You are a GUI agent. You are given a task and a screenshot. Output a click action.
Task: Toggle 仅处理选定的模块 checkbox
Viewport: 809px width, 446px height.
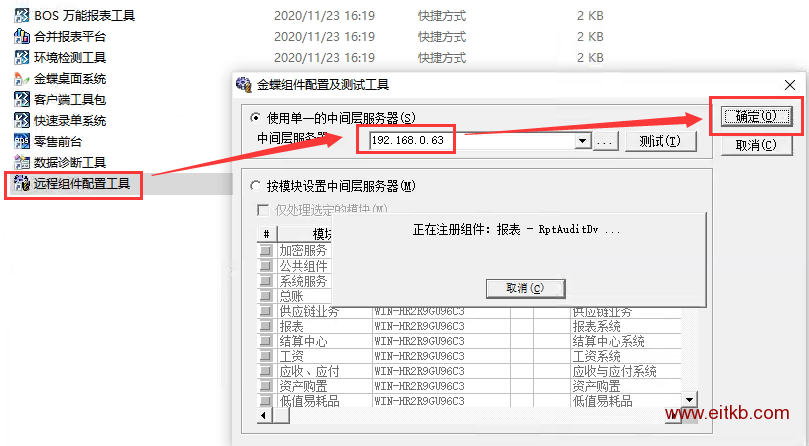tap(263, 210)
